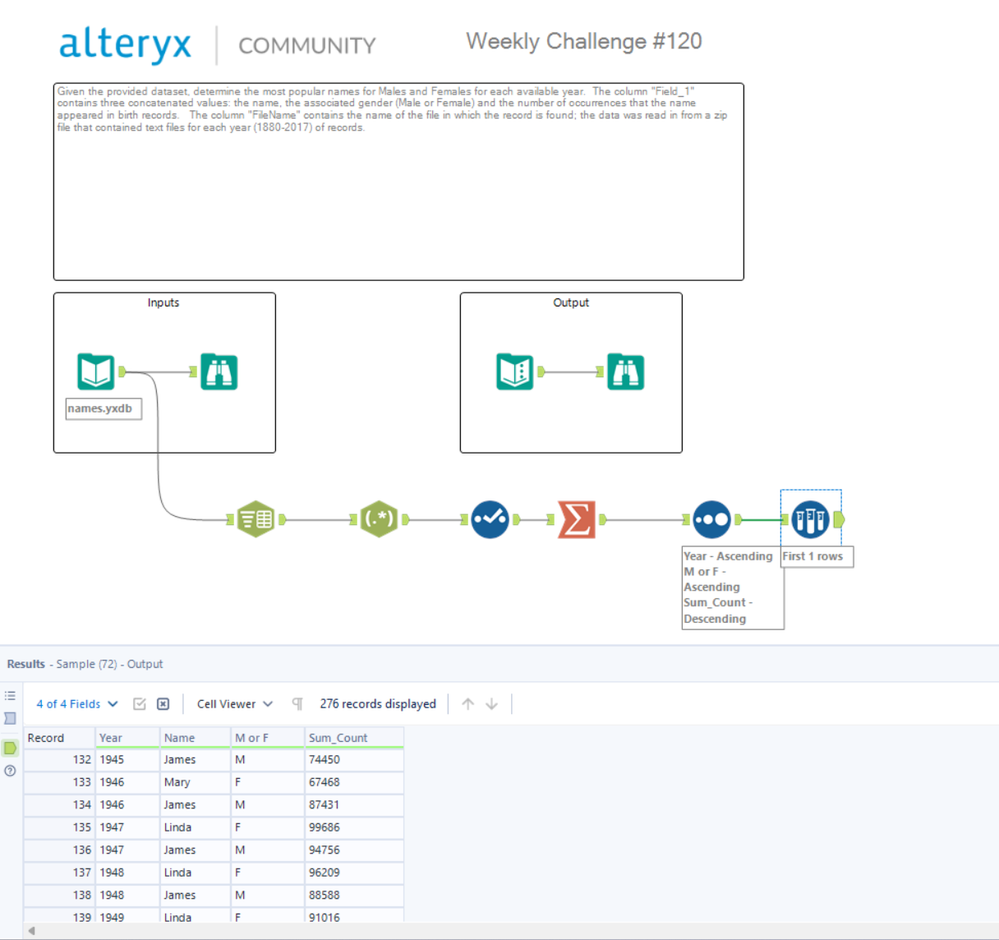Select cell with Sum_Count 99686
Image resolution: width=999 pixels, height=940 pixels.
(x=354, y=827)
